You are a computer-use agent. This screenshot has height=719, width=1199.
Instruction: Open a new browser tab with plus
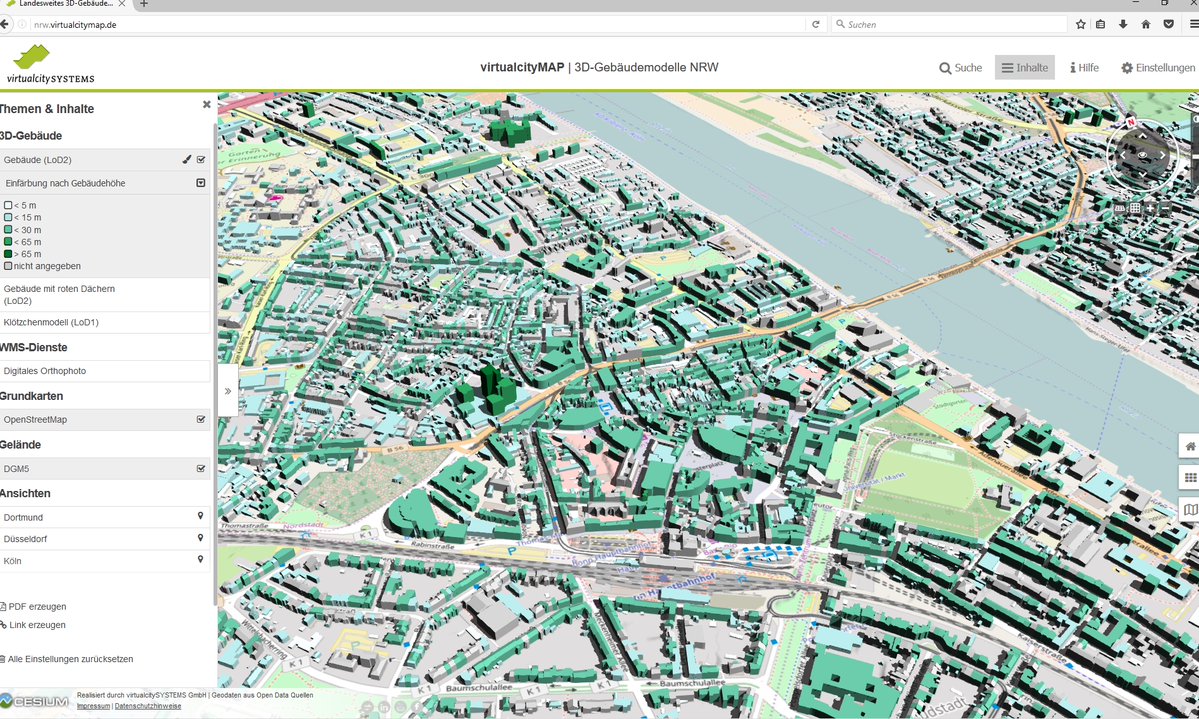click(144, 4)
